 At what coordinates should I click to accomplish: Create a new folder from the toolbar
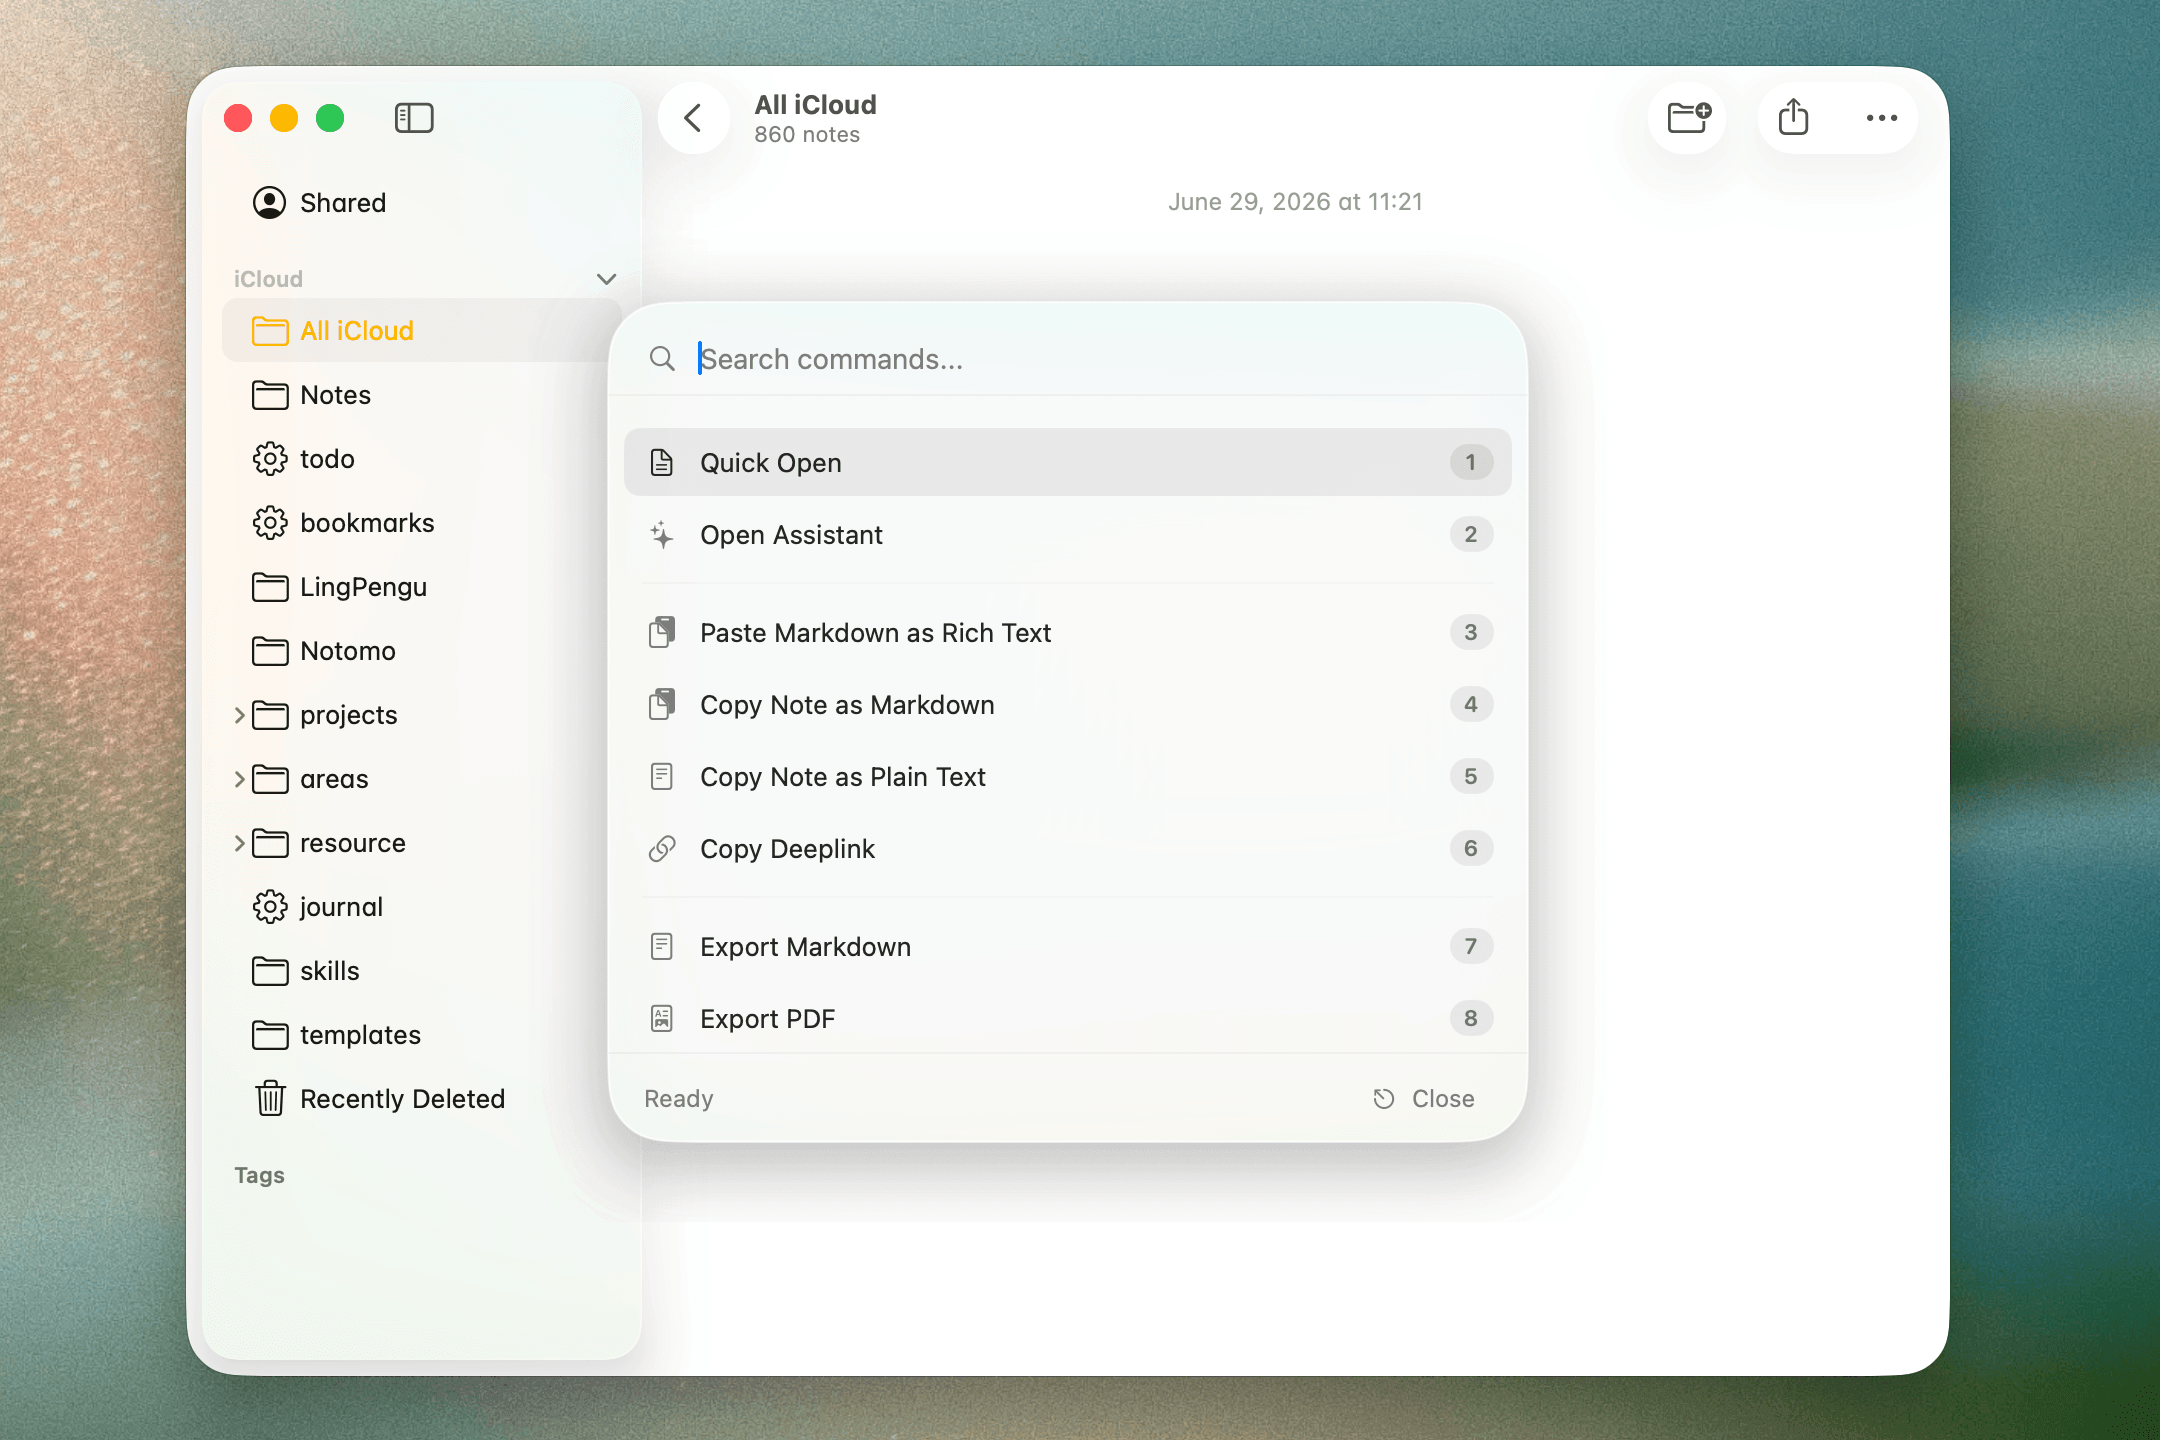1689,118
